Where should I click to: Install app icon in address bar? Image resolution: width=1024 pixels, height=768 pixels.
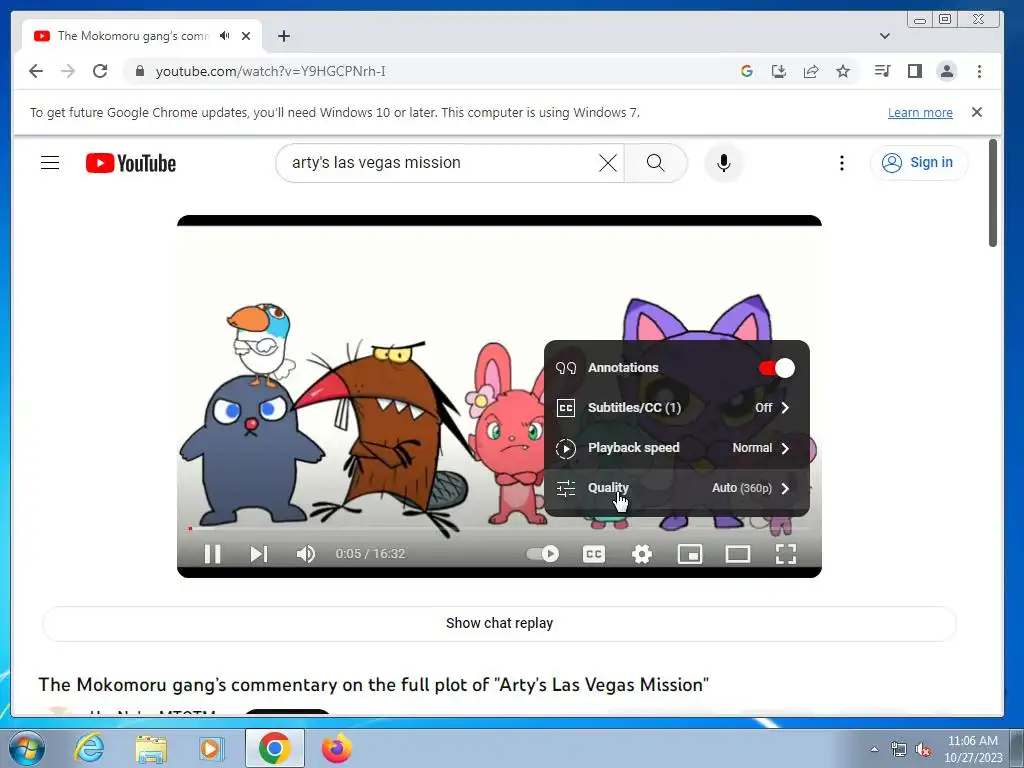point(778,71)
